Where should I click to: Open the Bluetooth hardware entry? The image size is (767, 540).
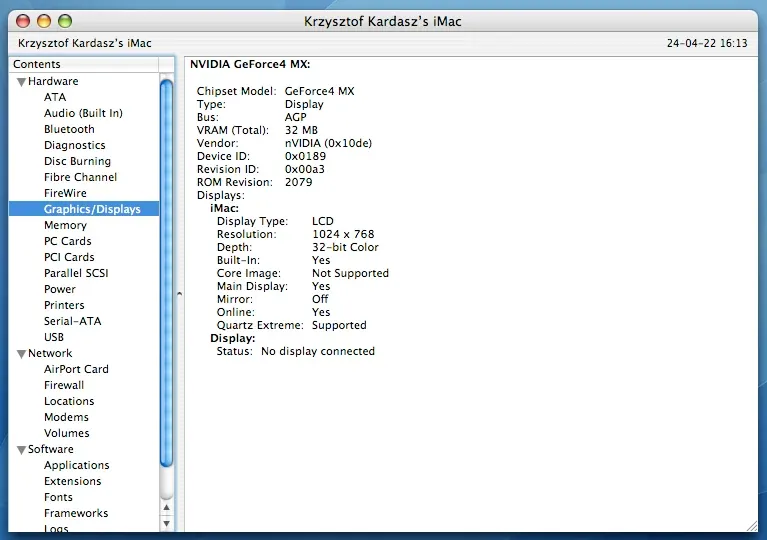(x=69, y=129)
